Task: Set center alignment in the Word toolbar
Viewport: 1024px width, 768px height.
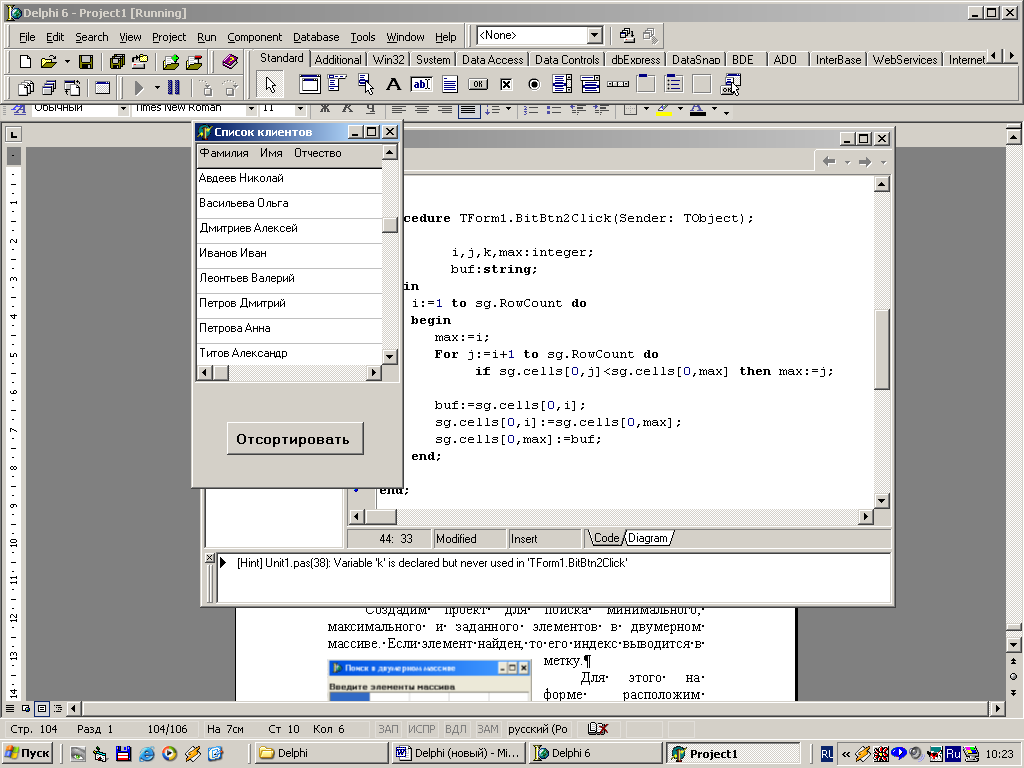Action: pyautogui.click(x=422, y=109)
